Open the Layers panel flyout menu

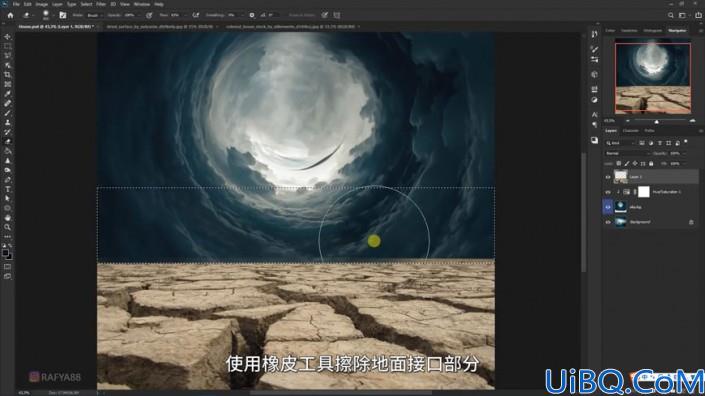[x=701, y=131]
